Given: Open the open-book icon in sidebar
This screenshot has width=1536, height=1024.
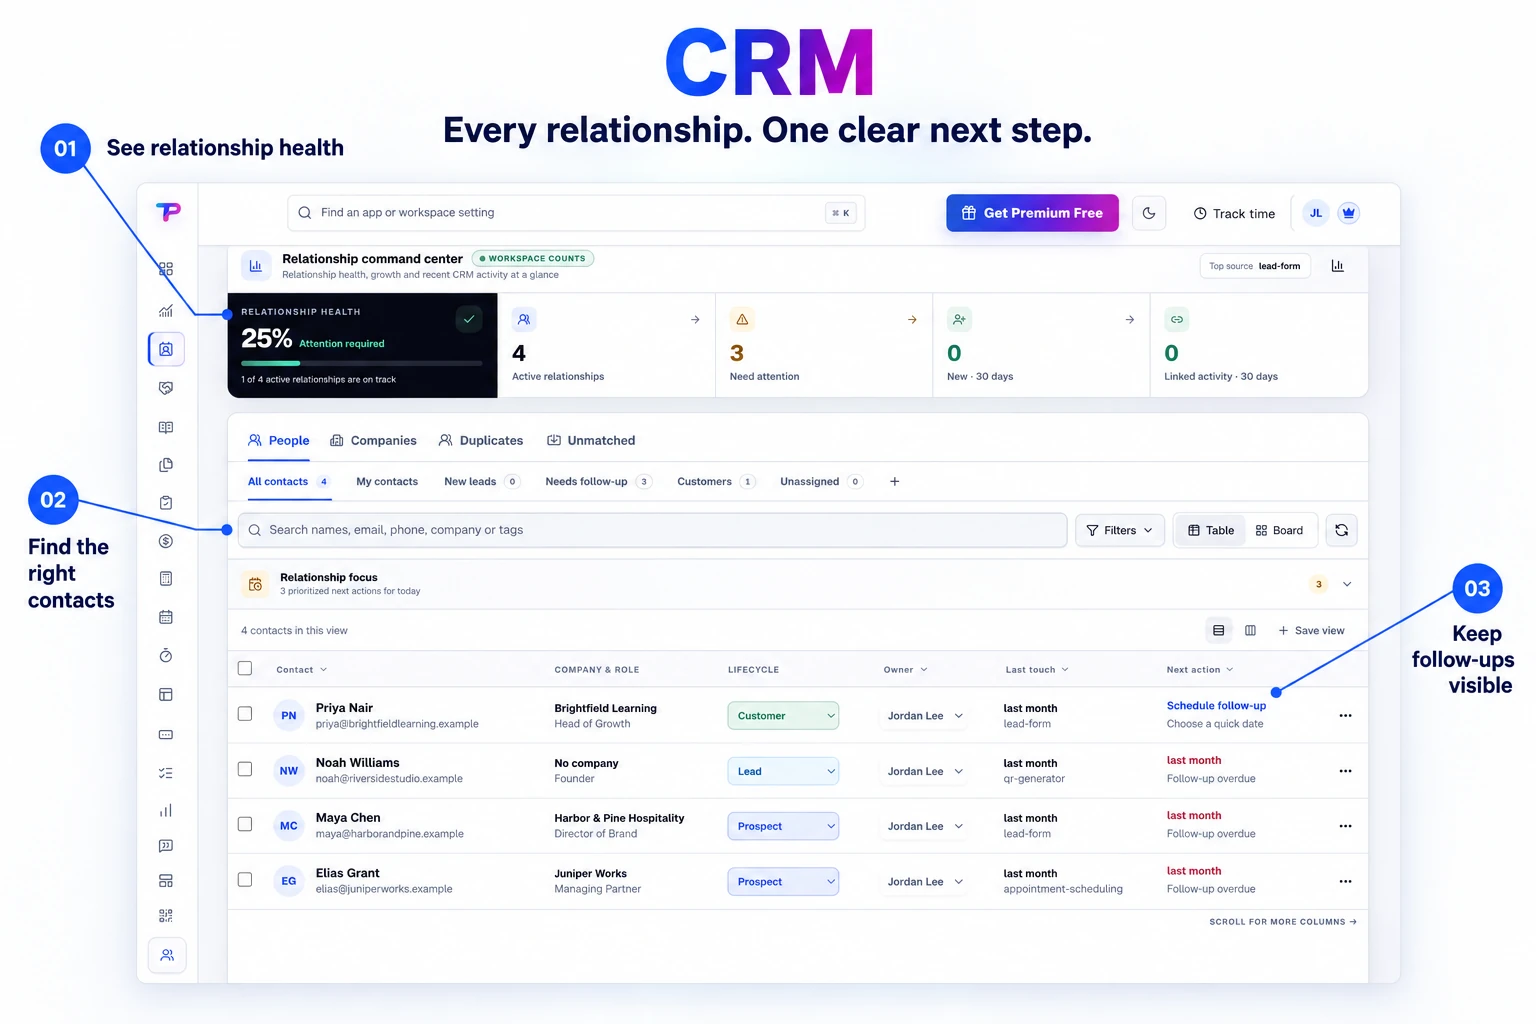Looking at the screenshot, I should coord(166,427).
